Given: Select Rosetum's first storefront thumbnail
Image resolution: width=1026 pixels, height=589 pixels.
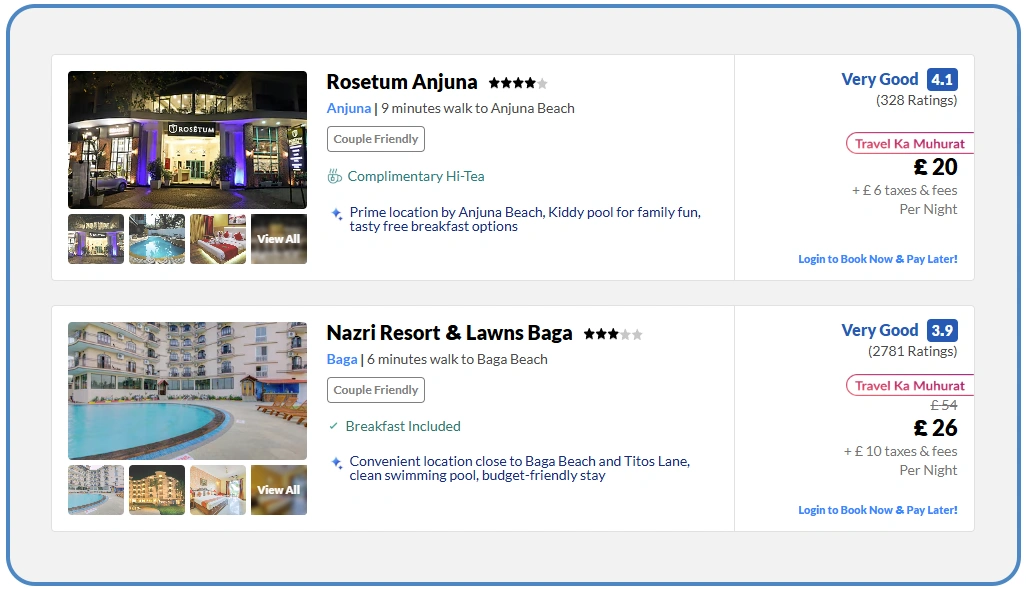Looking at the screenshot, I should 96,239.
